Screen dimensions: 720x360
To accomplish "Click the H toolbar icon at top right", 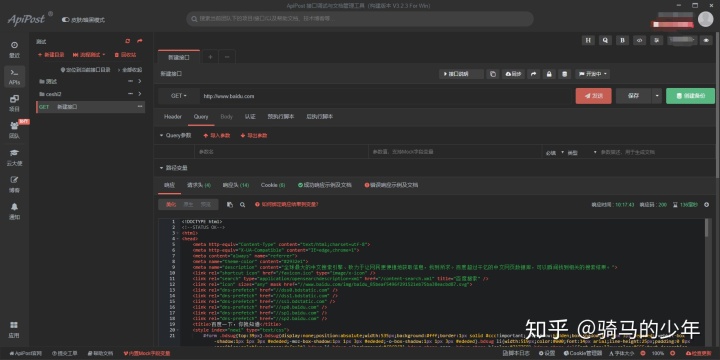I will point(588,40).
